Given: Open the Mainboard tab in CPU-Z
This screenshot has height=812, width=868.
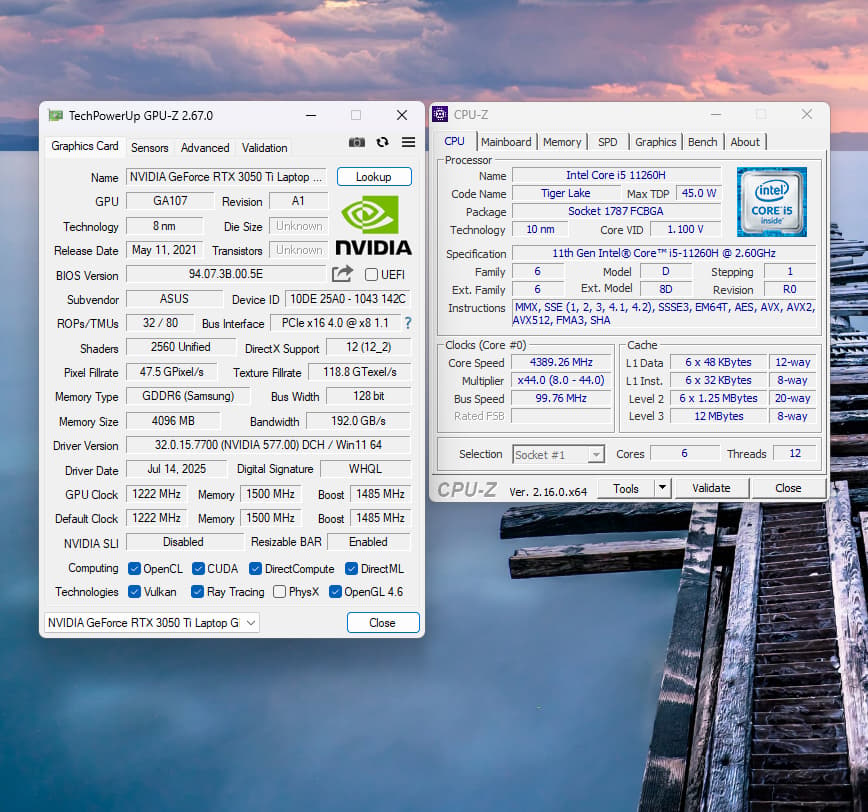Looking at the screenshot, I should 506,142.
